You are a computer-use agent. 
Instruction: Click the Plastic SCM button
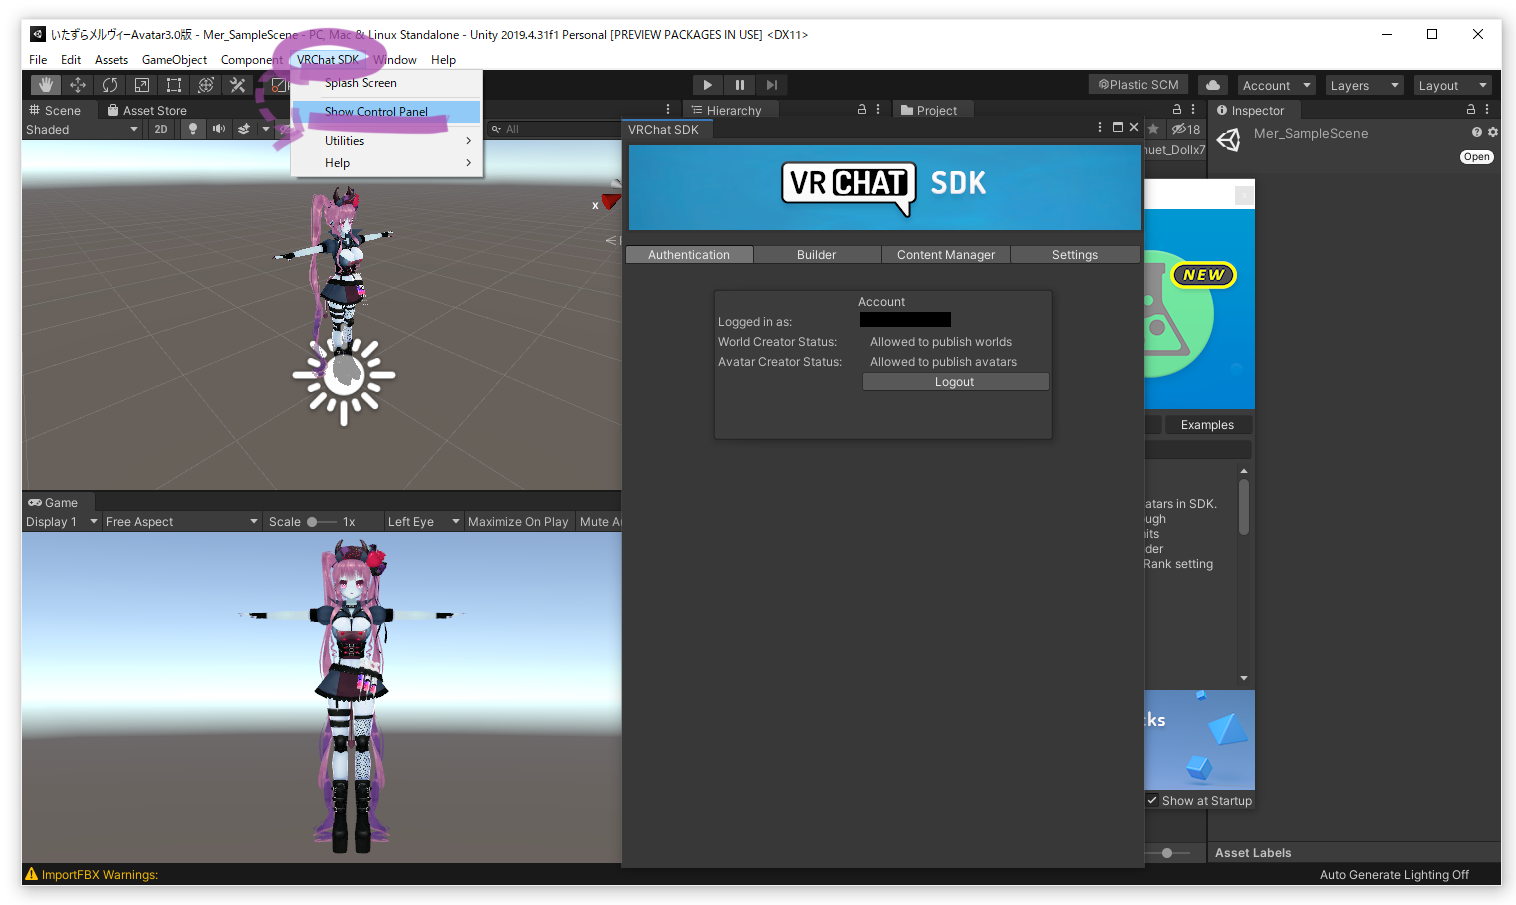(x=1138, y=85)
